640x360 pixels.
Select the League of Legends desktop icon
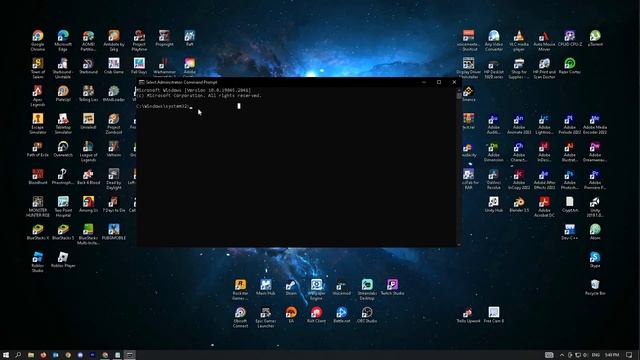(88, 151)
